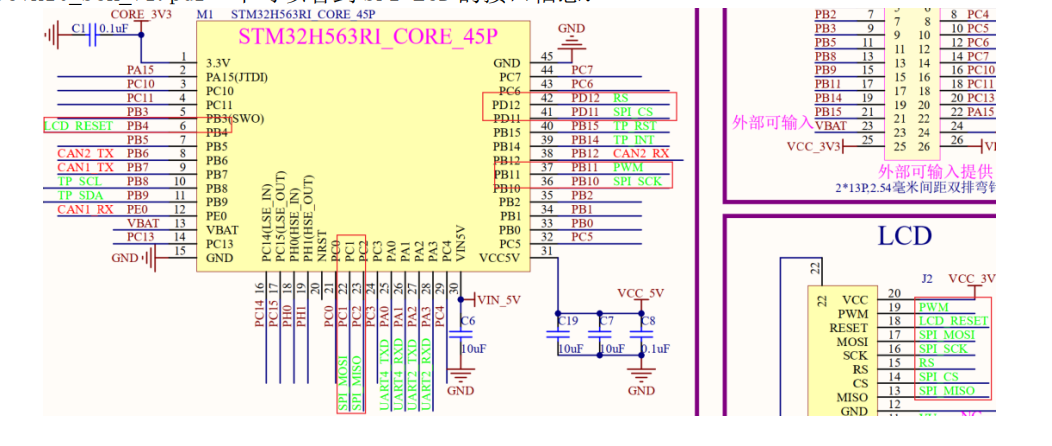Click the LCD section heading
The width and height of the screenshot is (1052, 446).
(x=904, y=236)
